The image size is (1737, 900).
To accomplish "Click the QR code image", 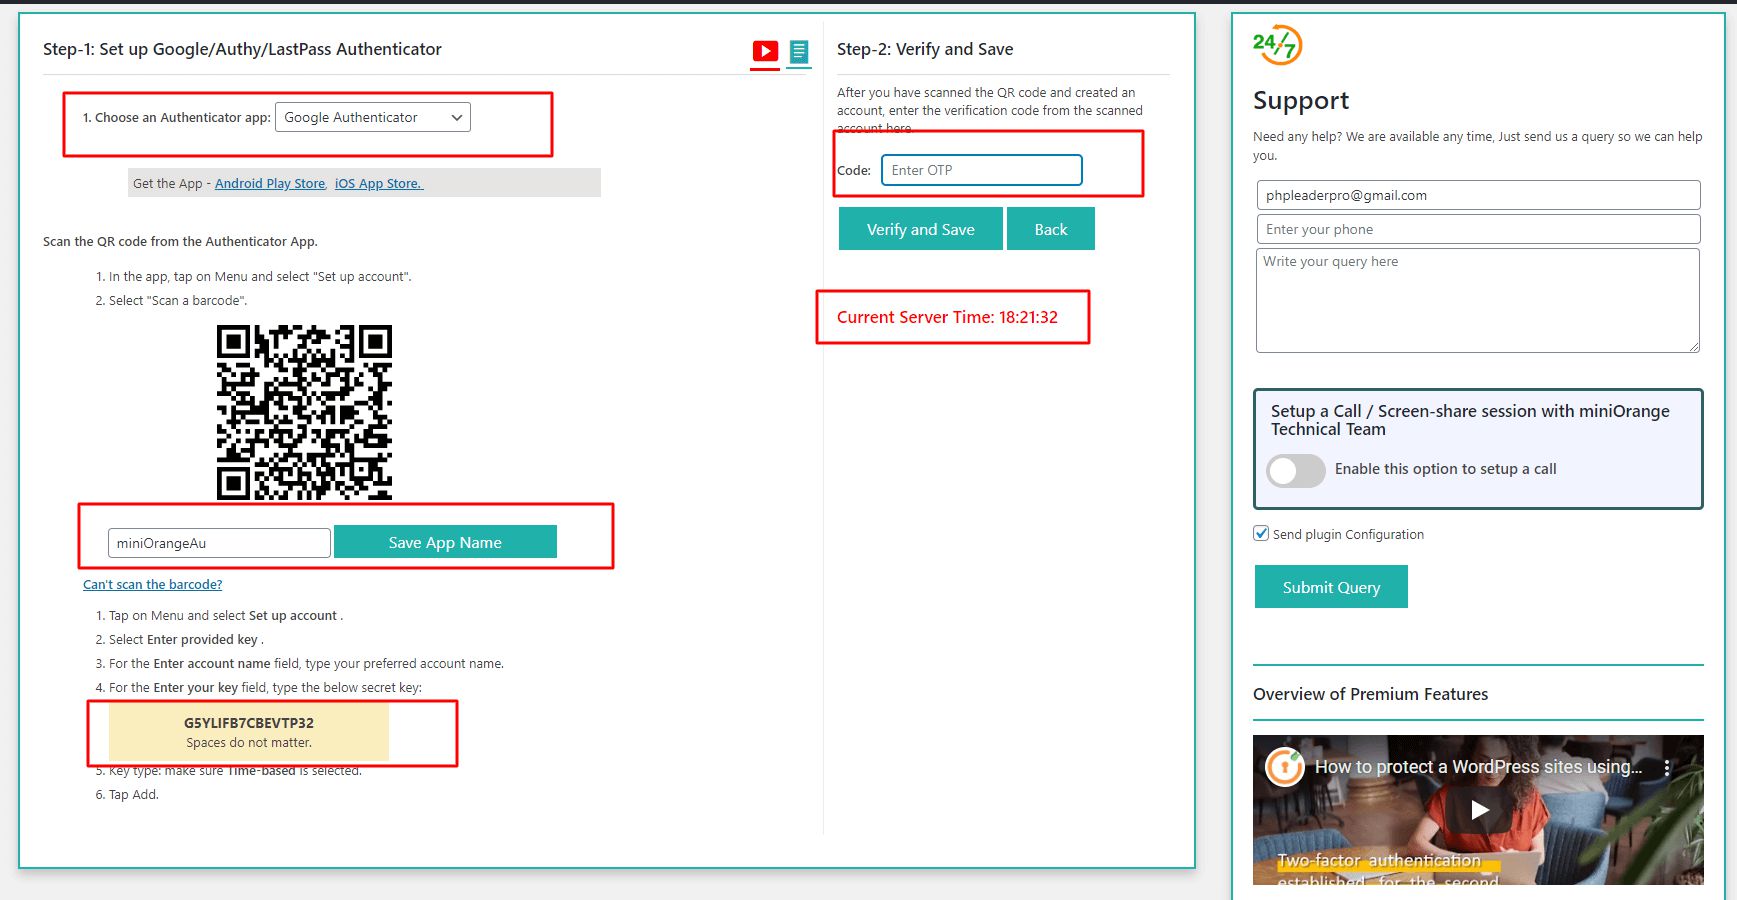I will 304,412.
